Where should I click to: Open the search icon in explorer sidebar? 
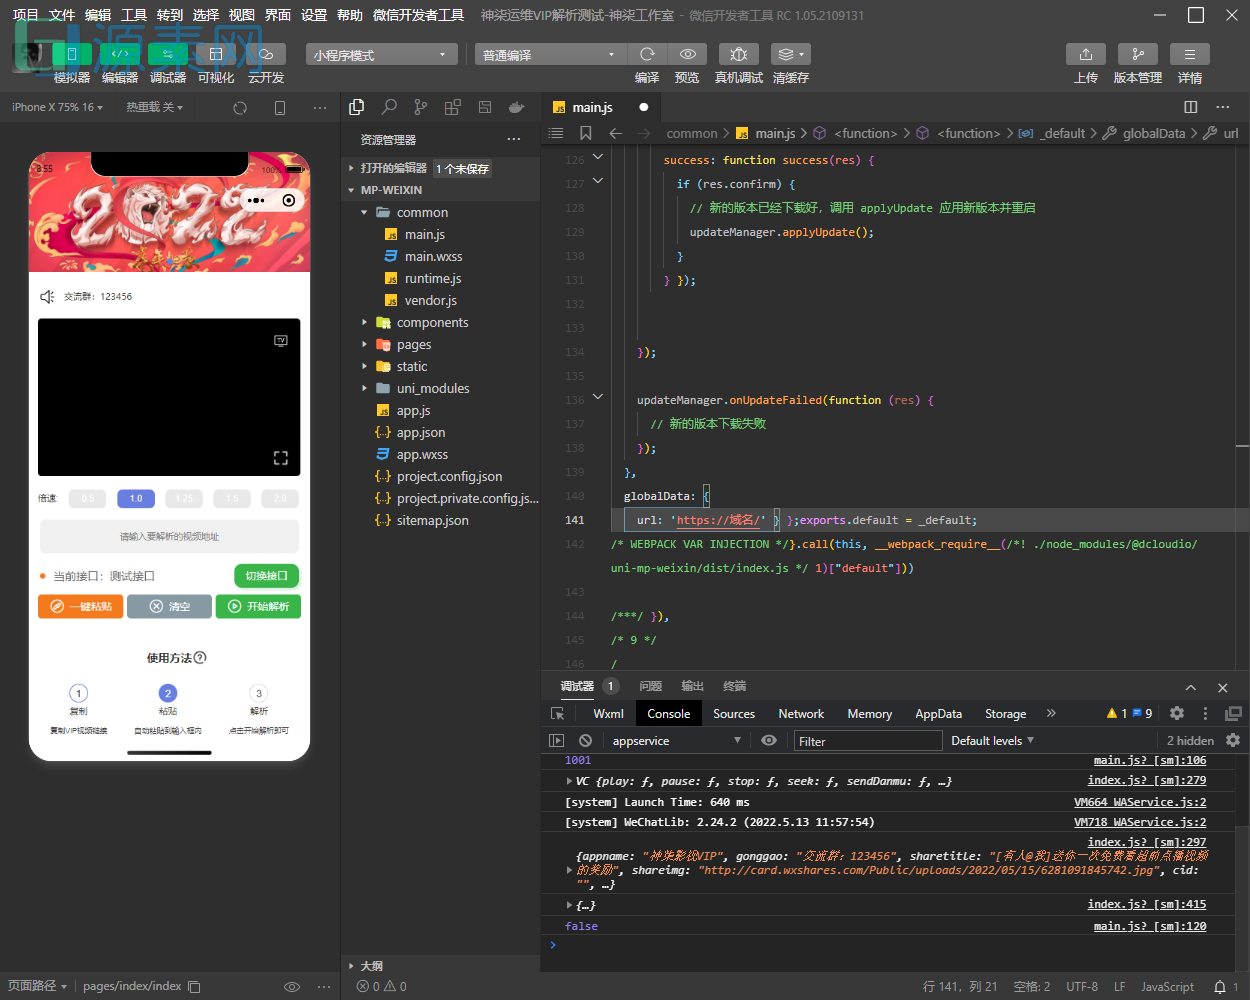tap(389, 107)
